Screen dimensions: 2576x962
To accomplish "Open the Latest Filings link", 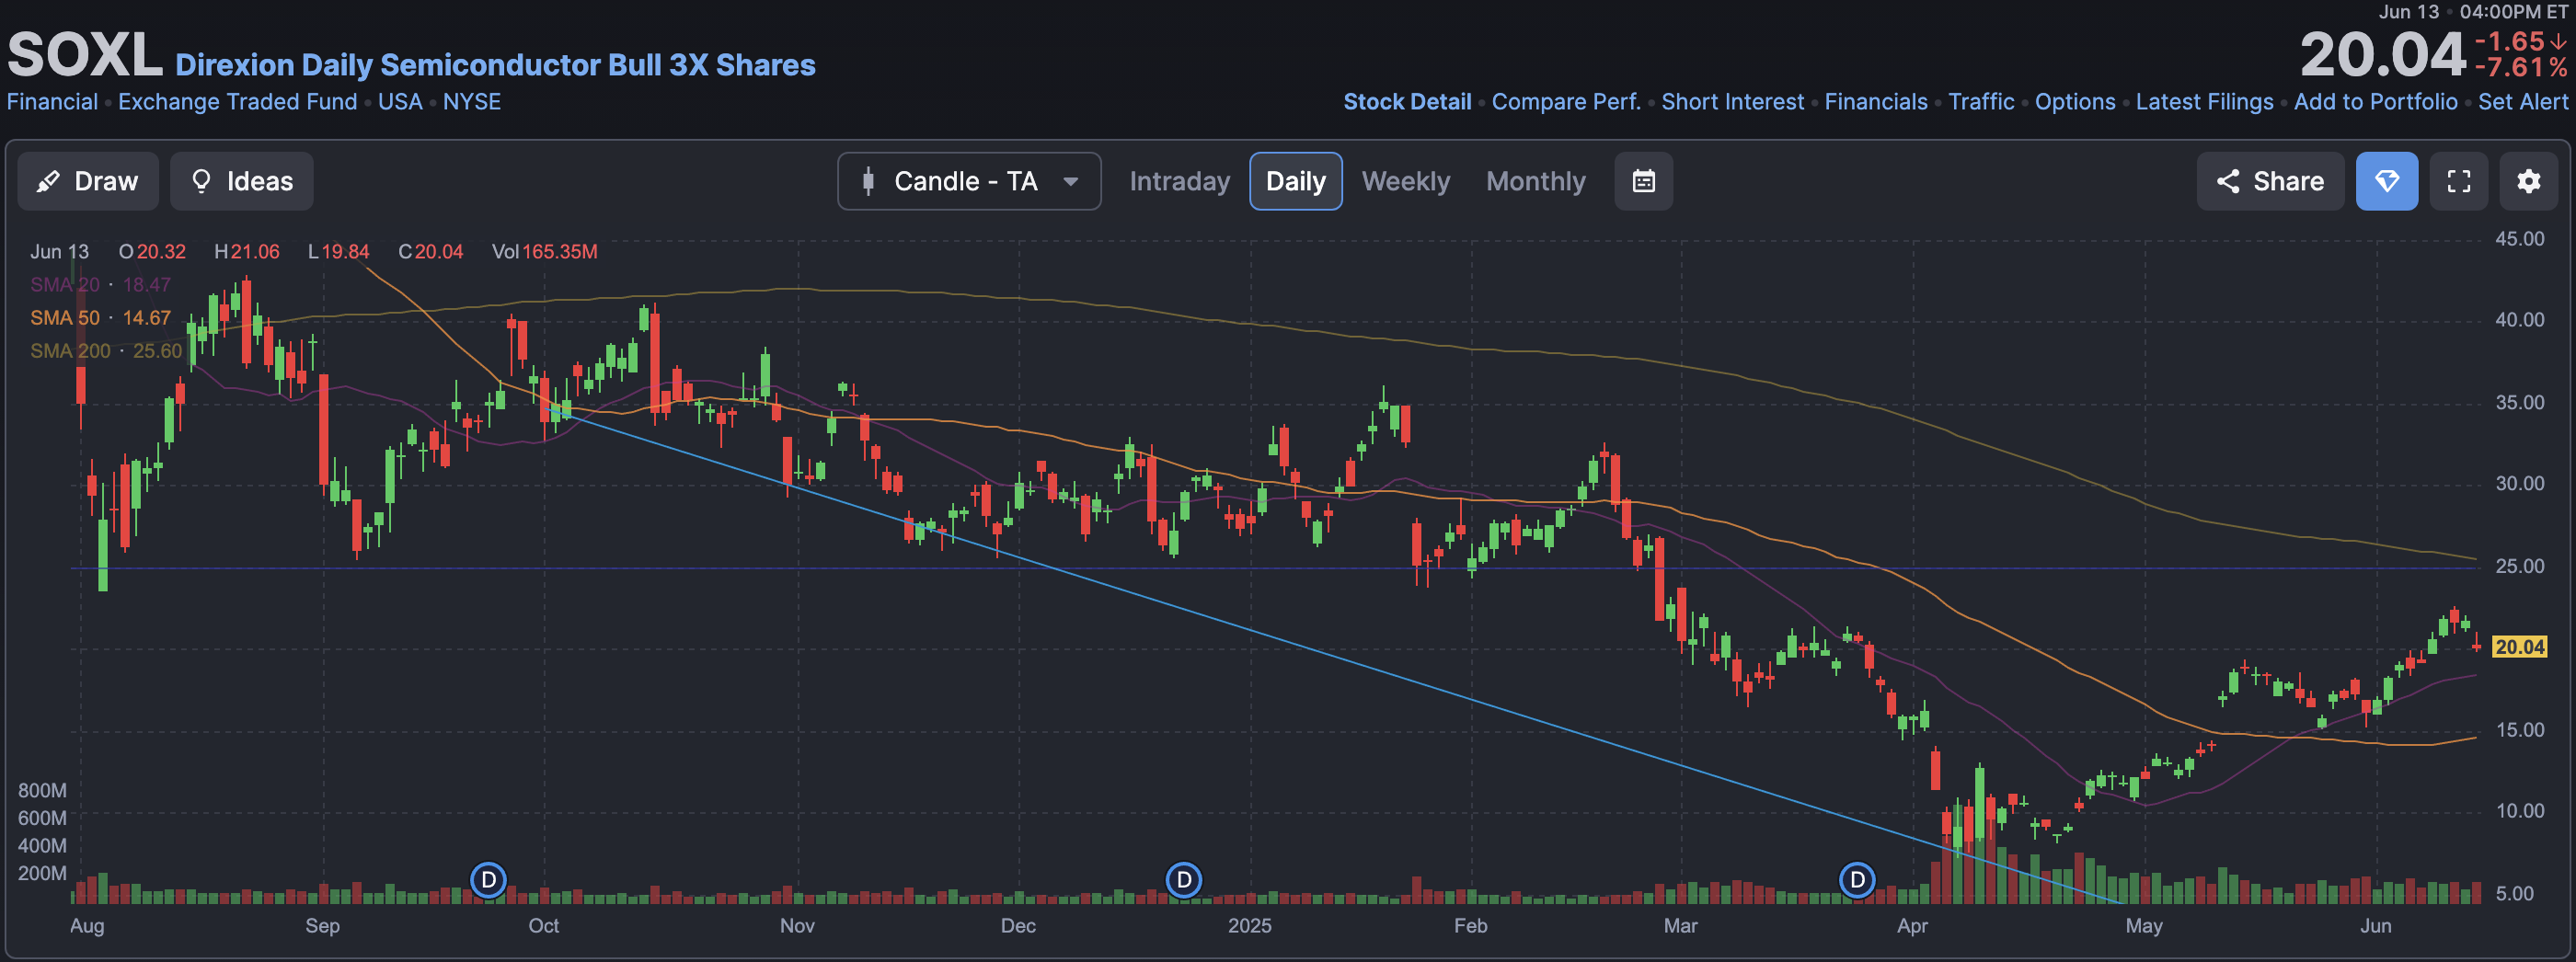I will [x=2204, y=102].
